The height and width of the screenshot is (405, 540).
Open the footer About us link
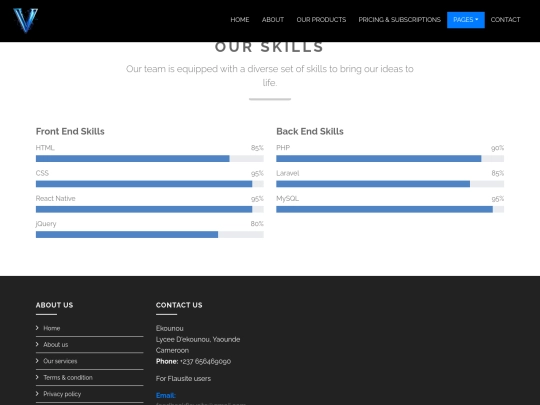[x=56, y=344]
